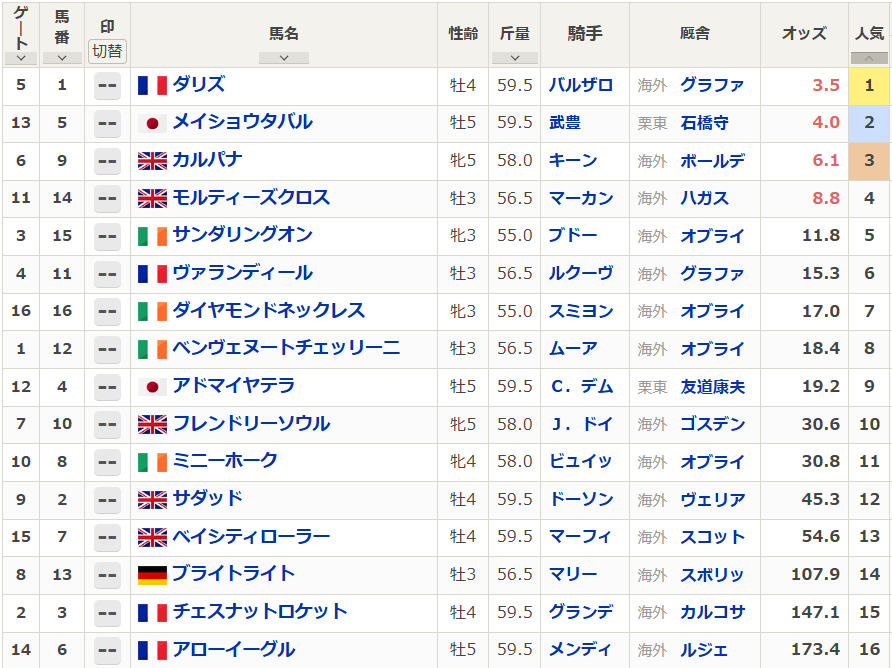Toggle mark selector for サンダリングオン row
The height and width of the screenshot is (668, 892).
click(x=107, y=237)
